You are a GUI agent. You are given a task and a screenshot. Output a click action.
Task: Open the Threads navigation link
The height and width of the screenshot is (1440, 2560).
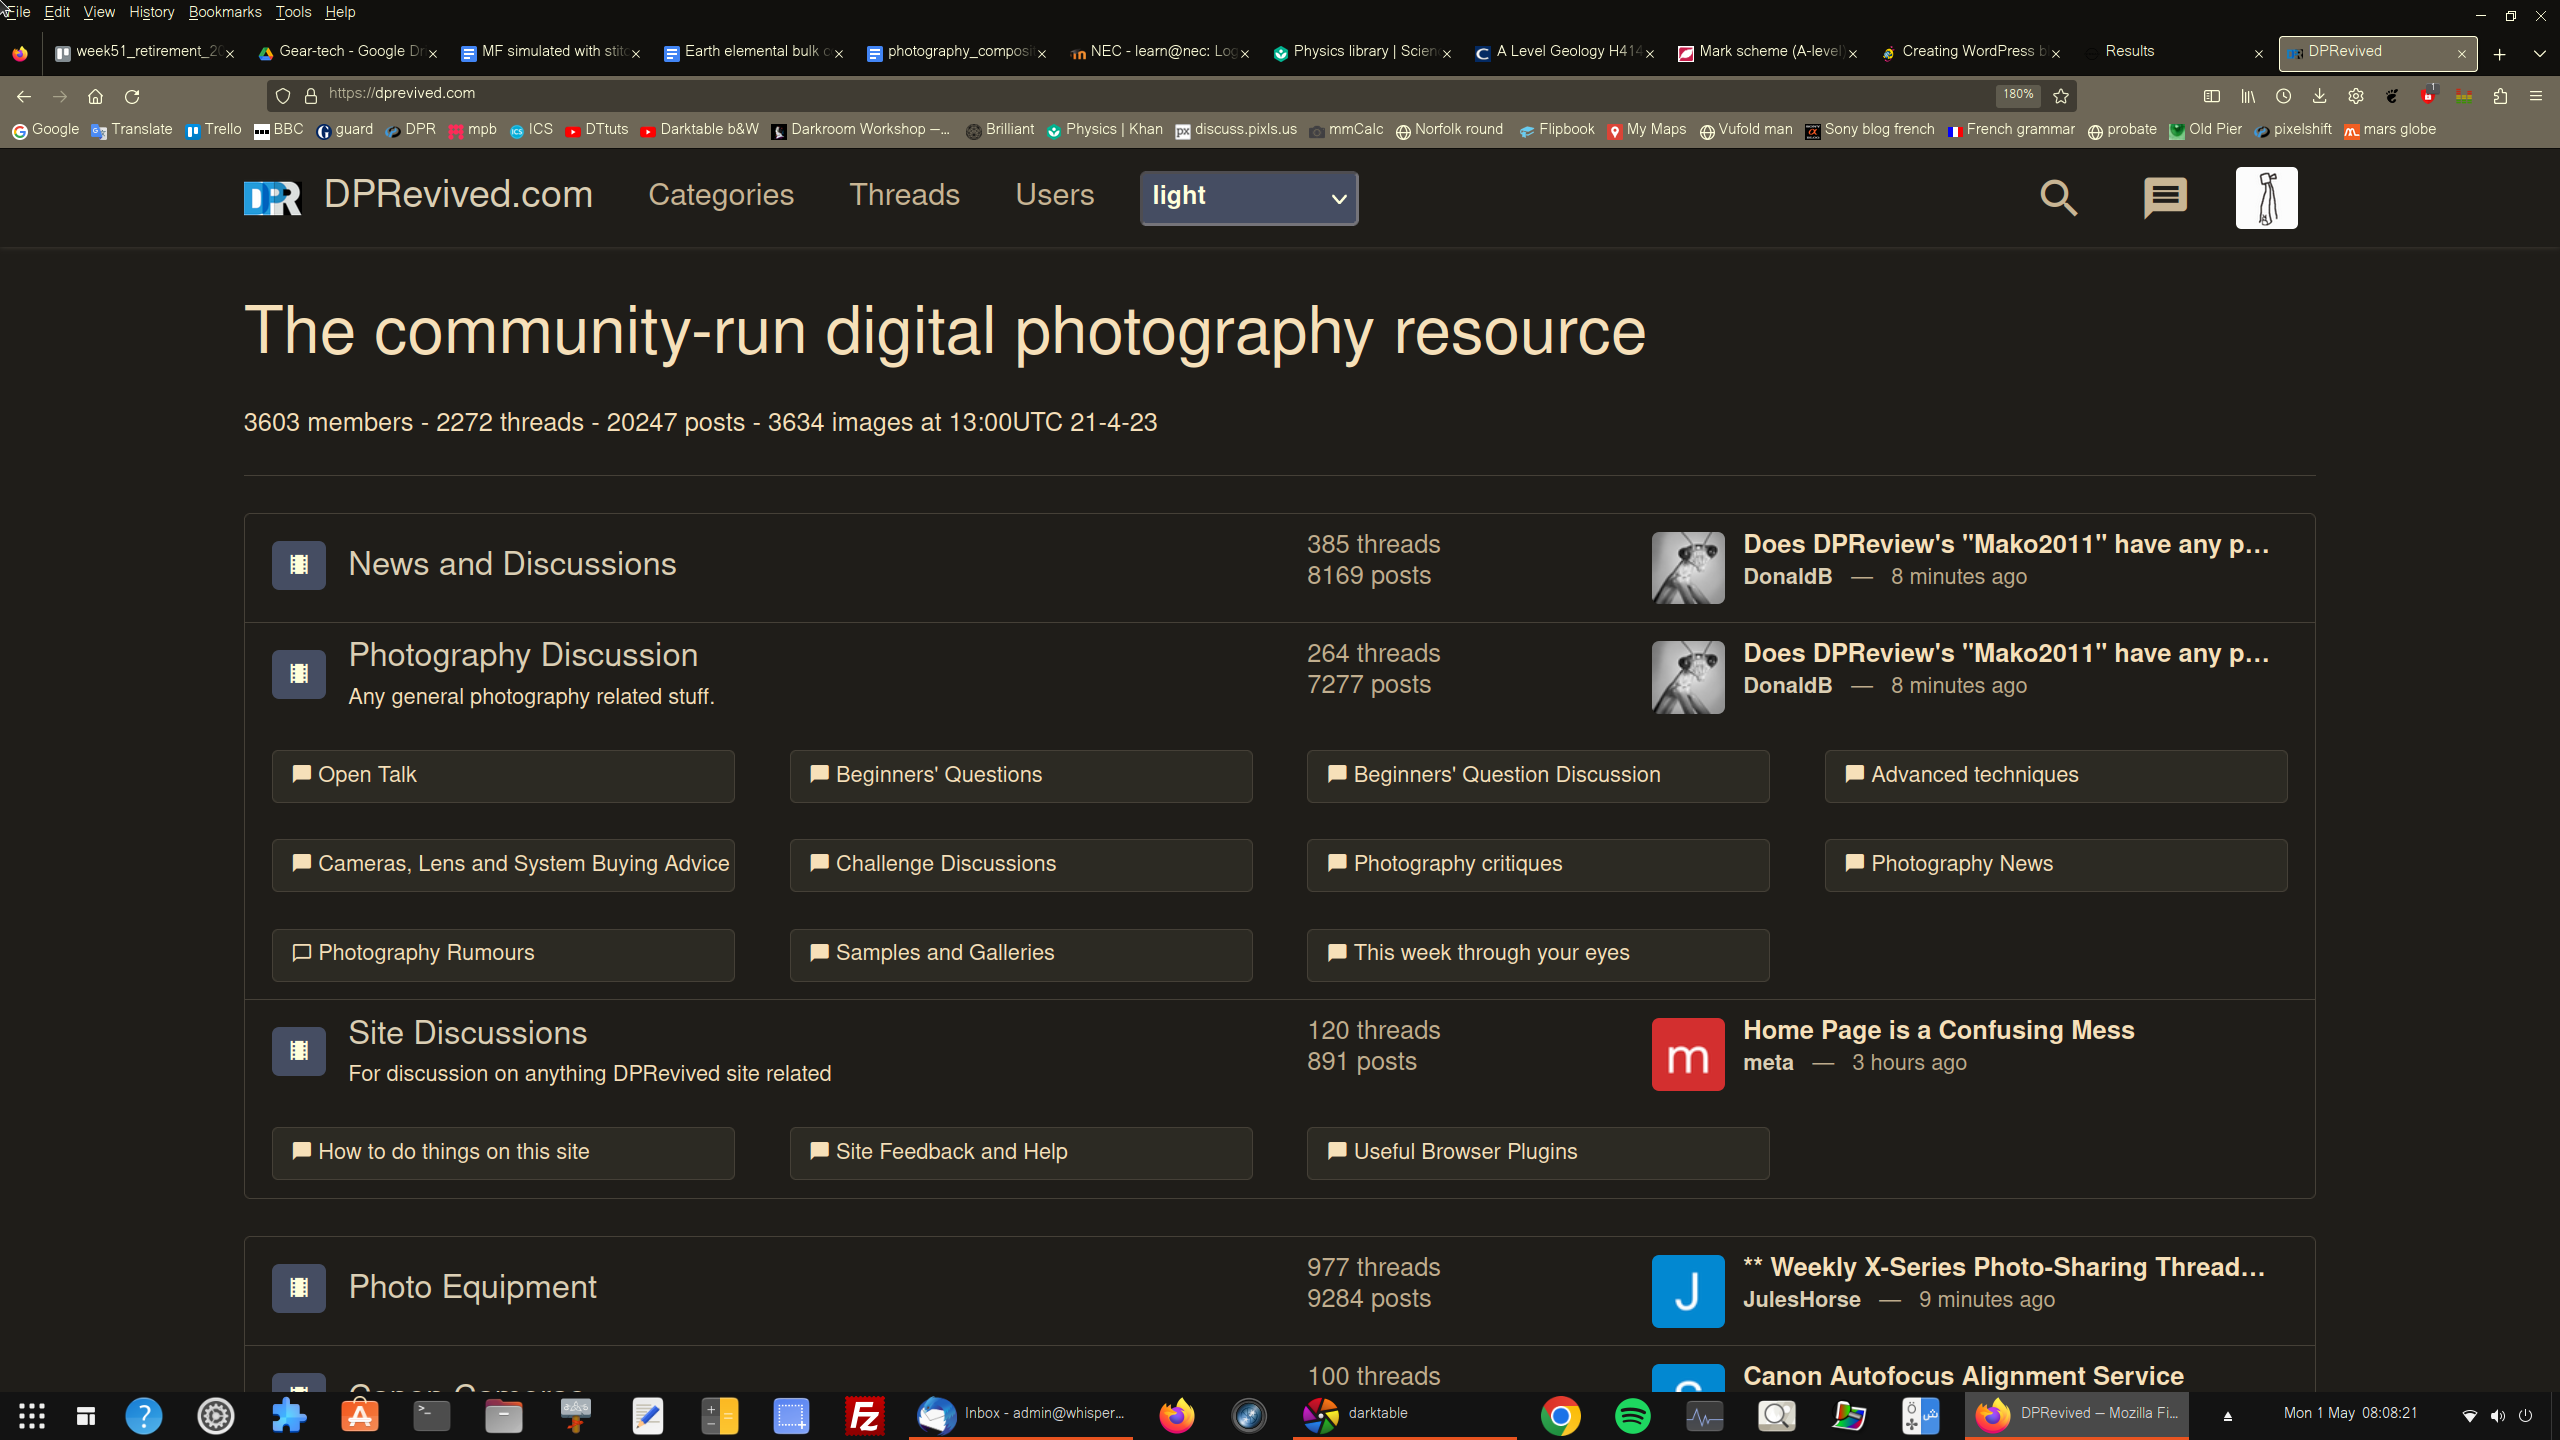[x=904, y=195]
